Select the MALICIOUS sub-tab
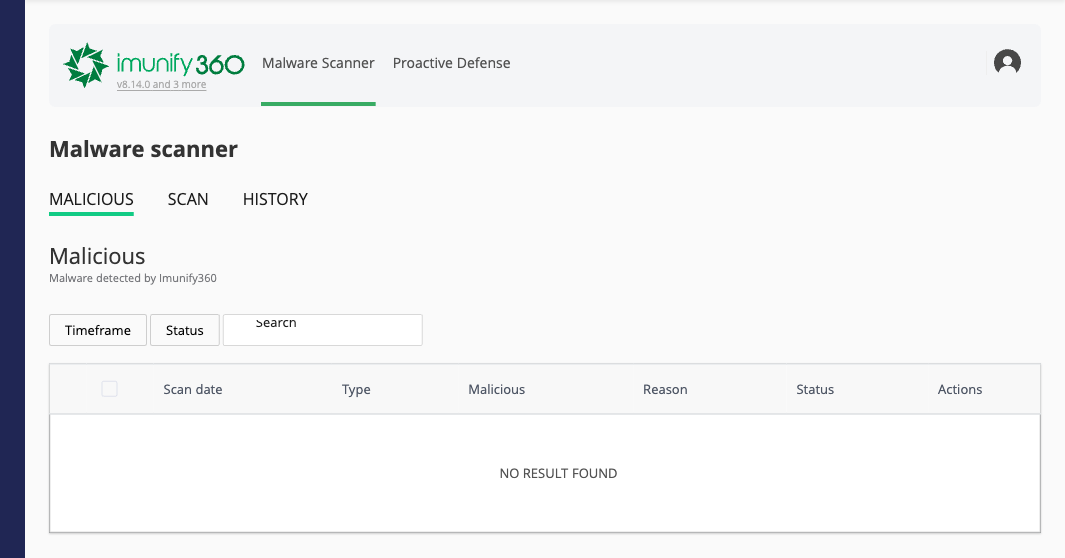 pyautogui.click(x=91, y=200)
